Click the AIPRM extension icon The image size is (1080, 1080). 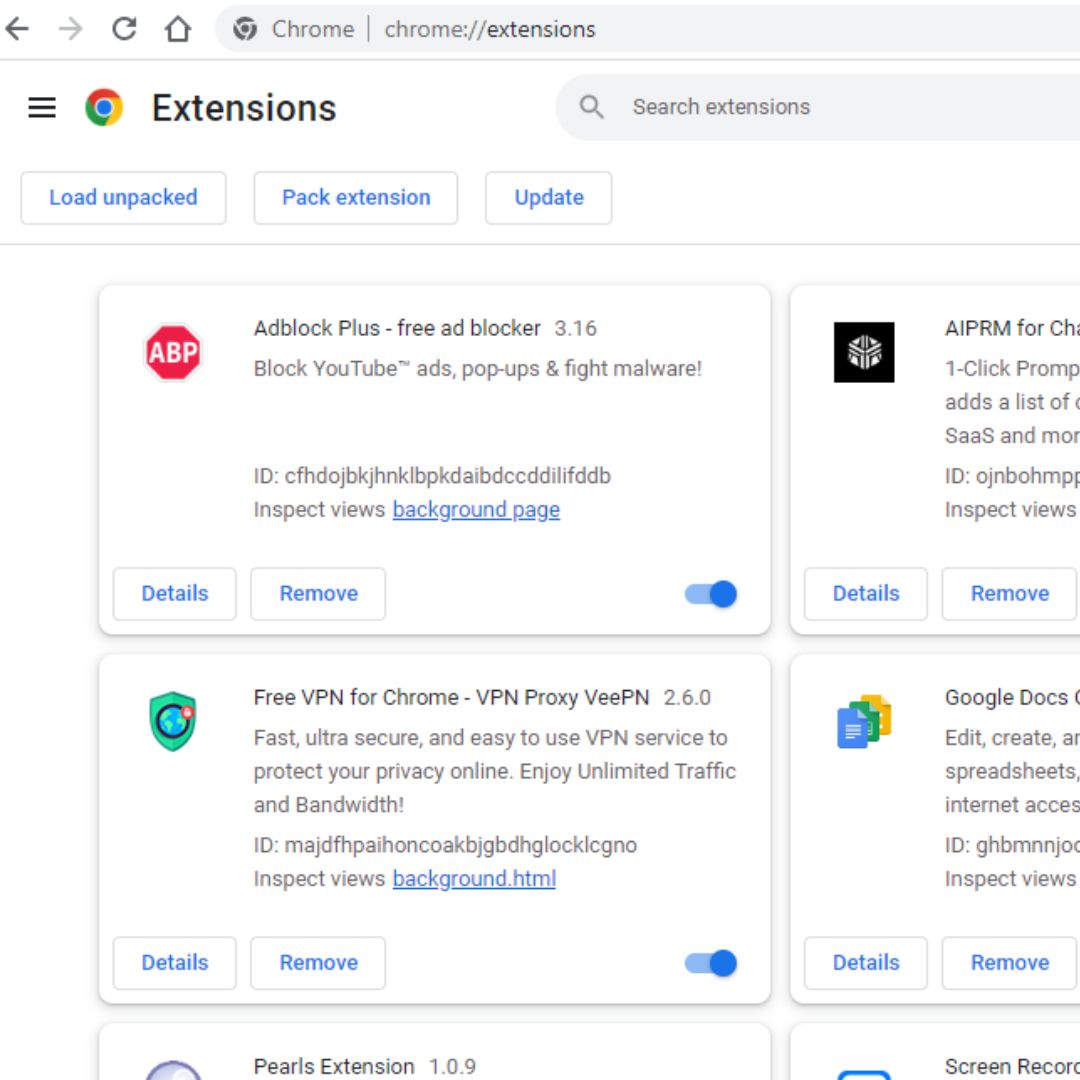point(864,352)
